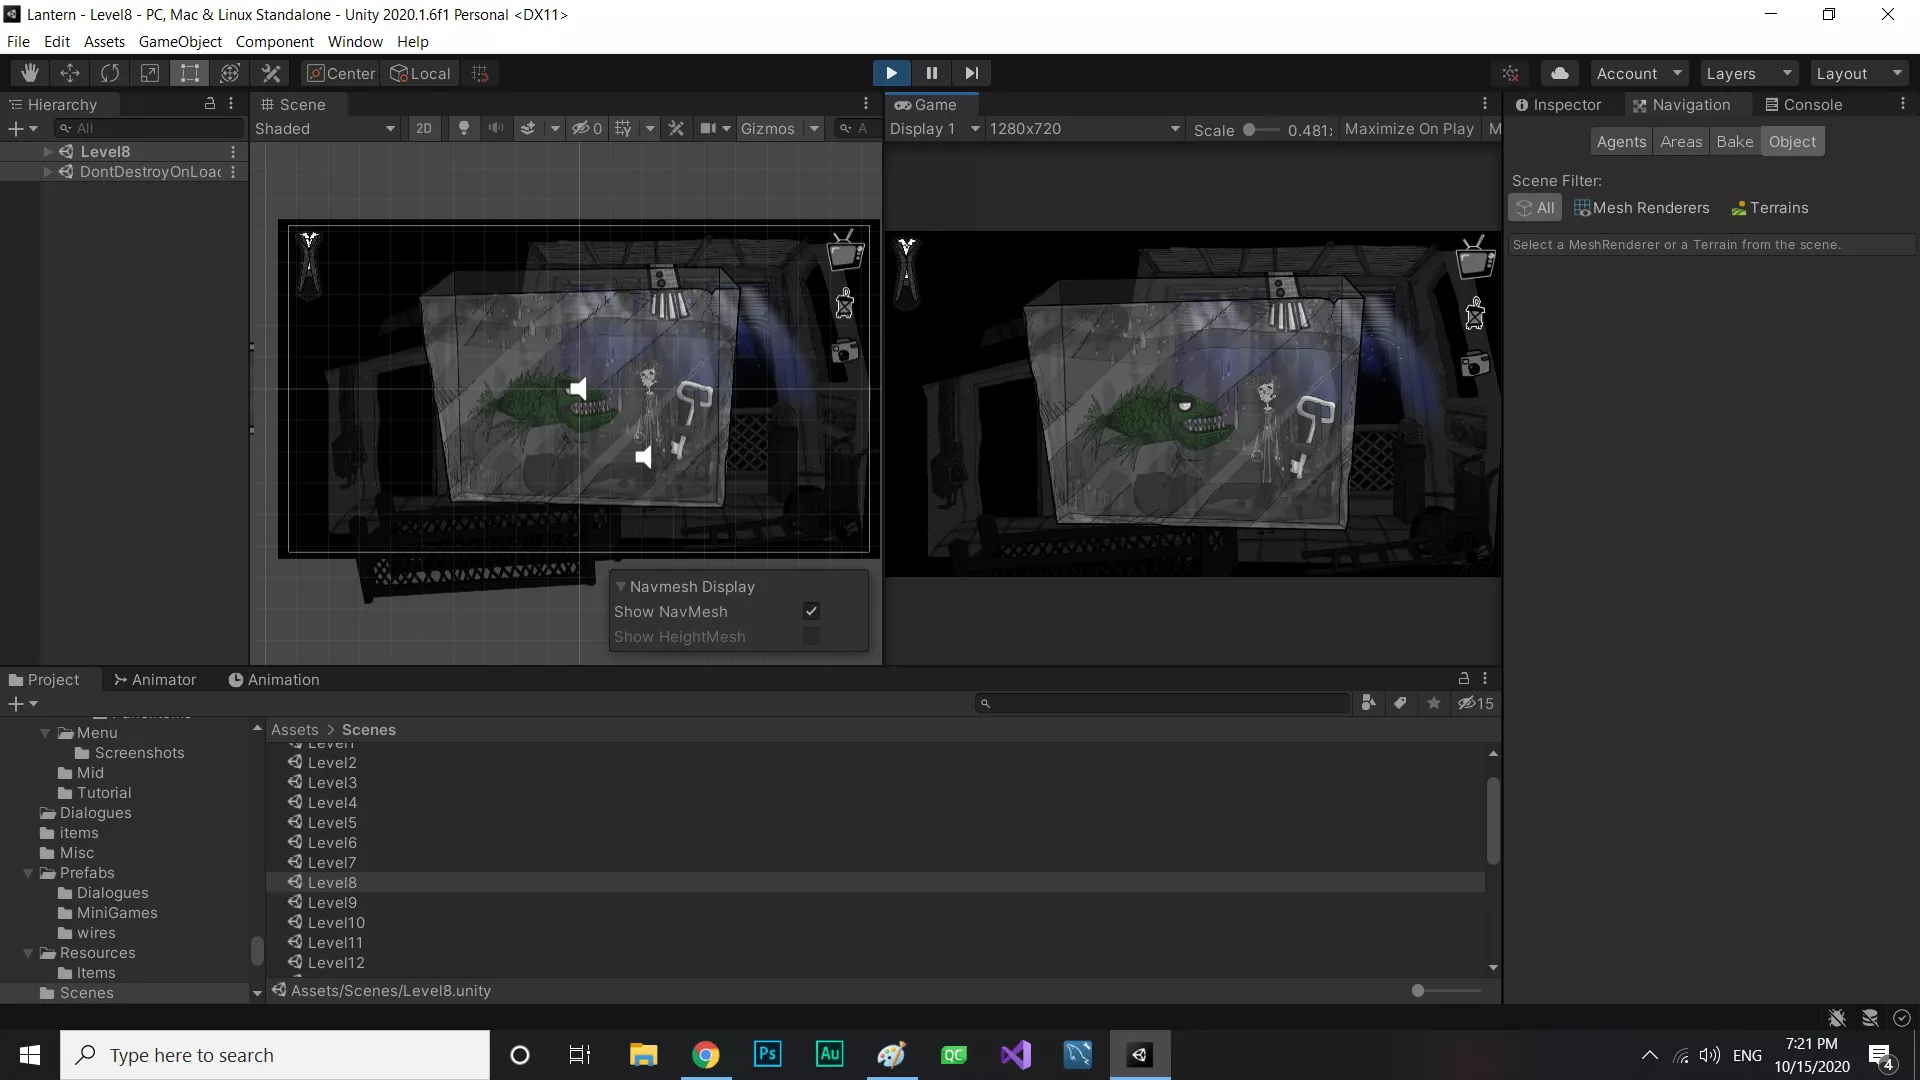
Task: Search by label icon in Project
Action: (x=1400, y=703)
